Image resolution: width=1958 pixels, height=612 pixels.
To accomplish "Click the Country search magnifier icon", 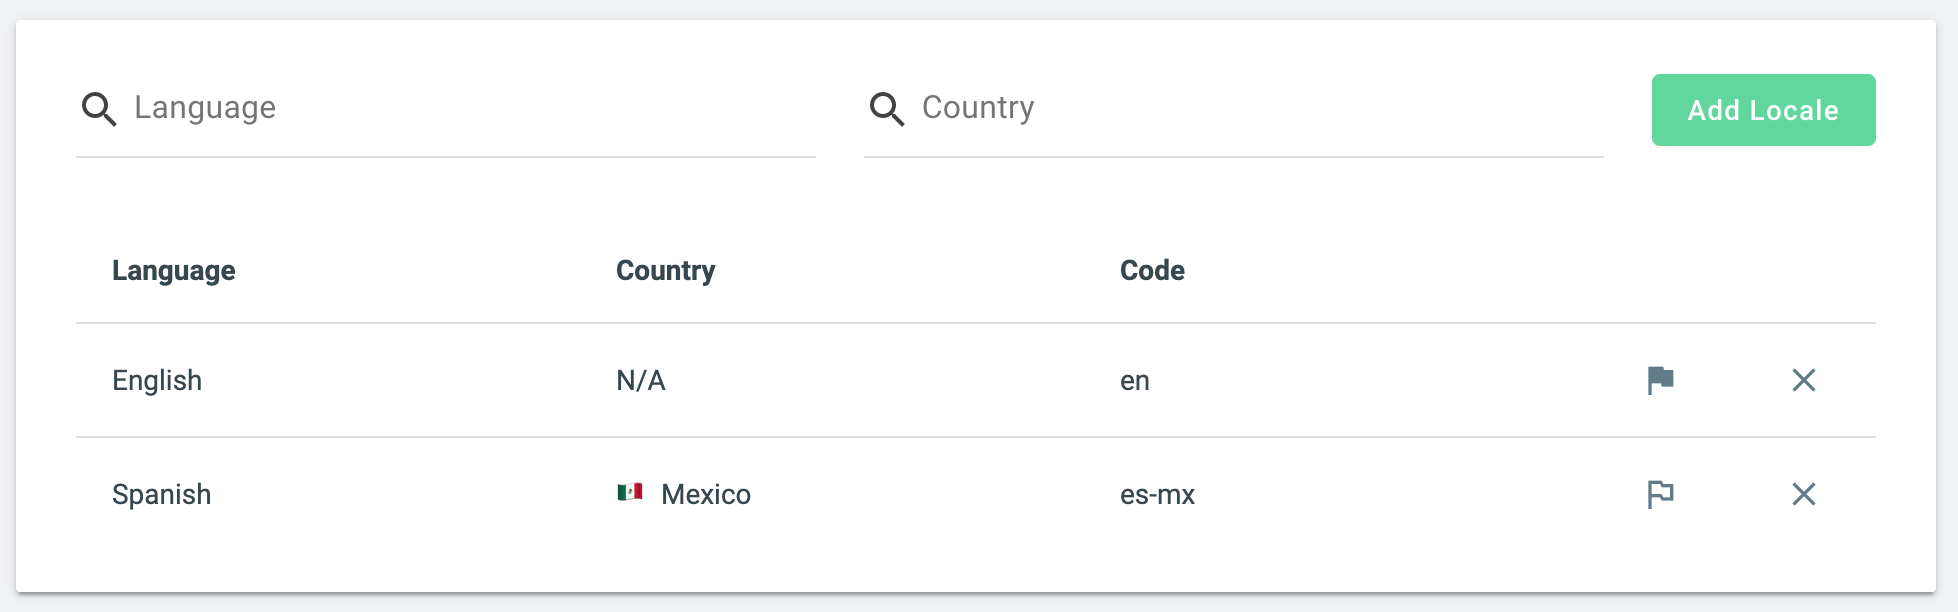I will [887, 109].
